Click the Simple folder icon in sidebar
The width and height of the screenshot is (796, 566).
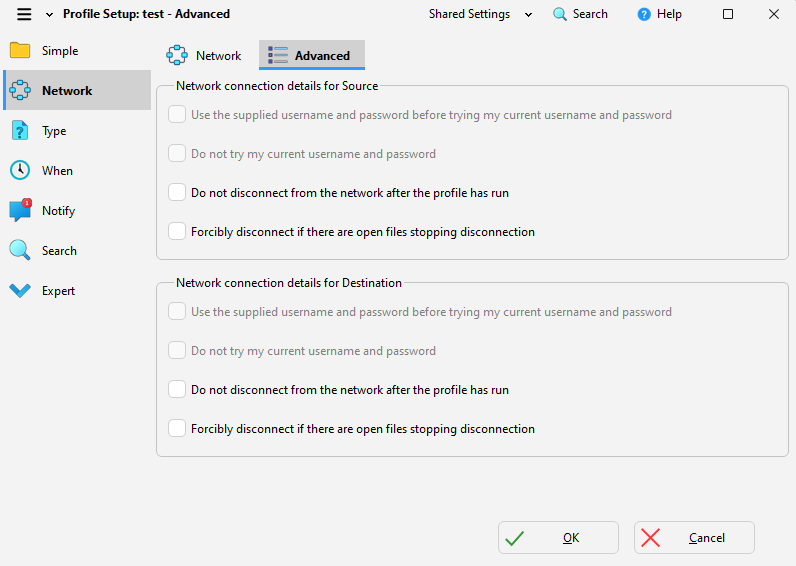(x=20, y=51)
